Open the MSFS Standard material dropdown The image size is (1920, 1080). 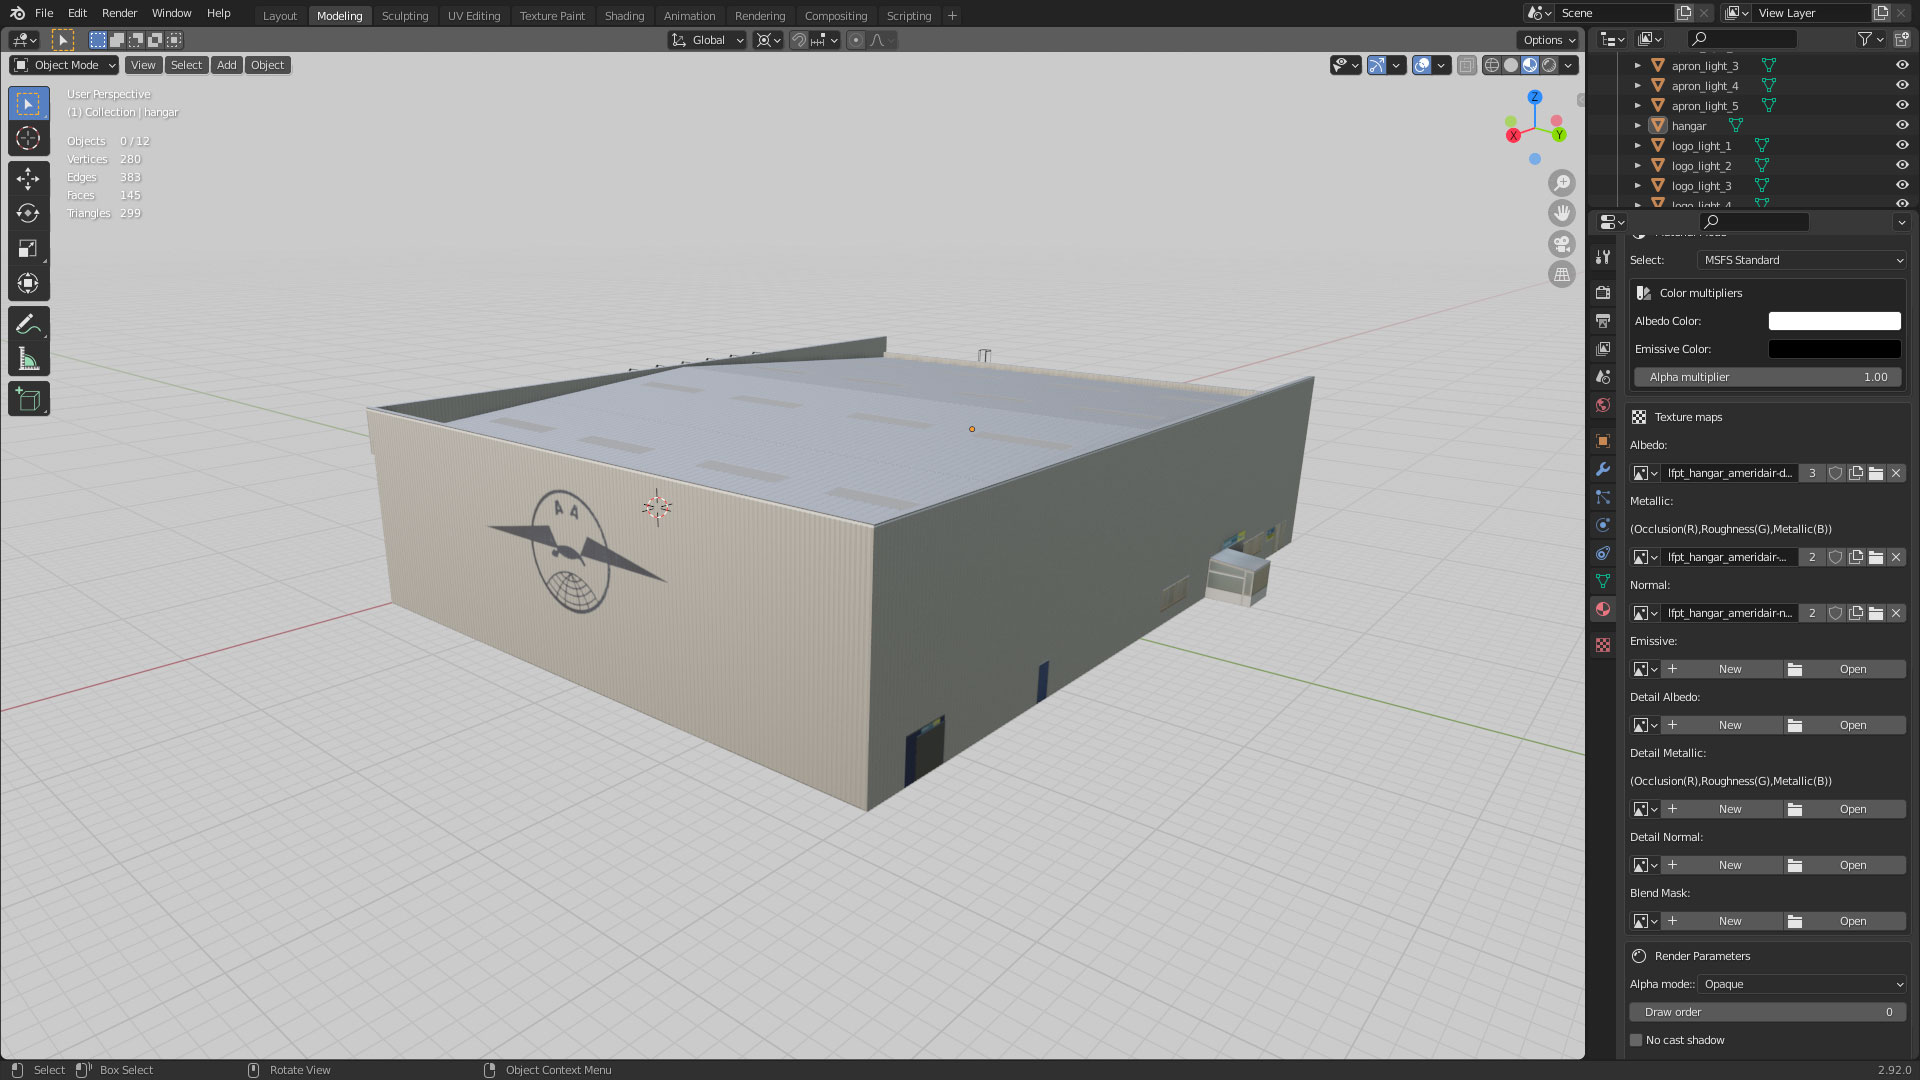pos(1802,260)
